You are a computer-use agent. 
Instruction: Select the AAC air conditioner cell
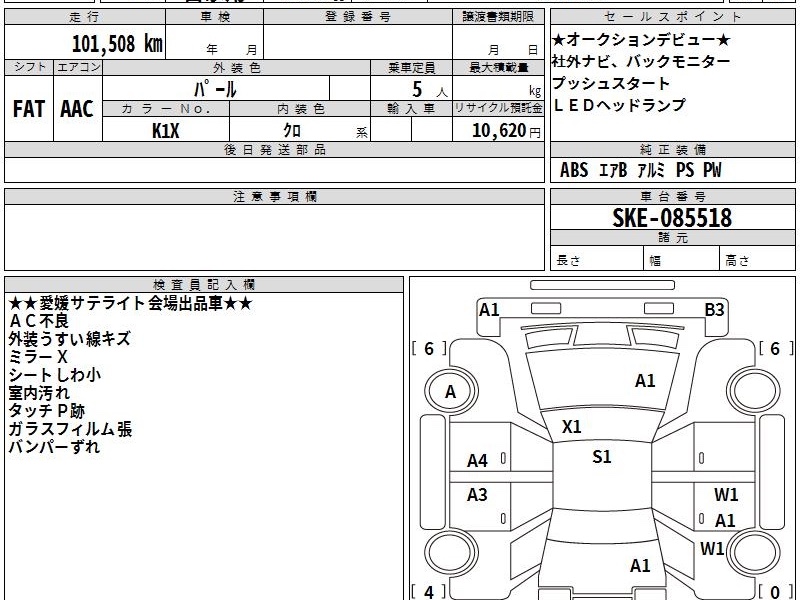click(x=76, y=109)
